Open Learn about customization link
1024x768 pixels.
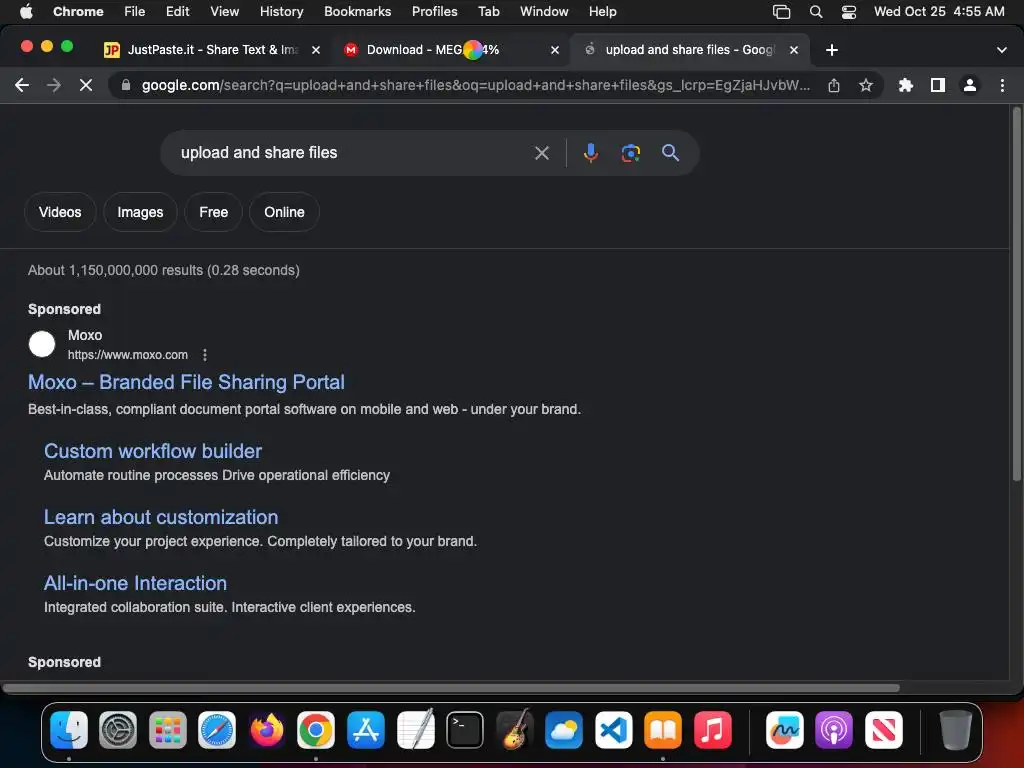pyautogui.click(x=161, y=517)
